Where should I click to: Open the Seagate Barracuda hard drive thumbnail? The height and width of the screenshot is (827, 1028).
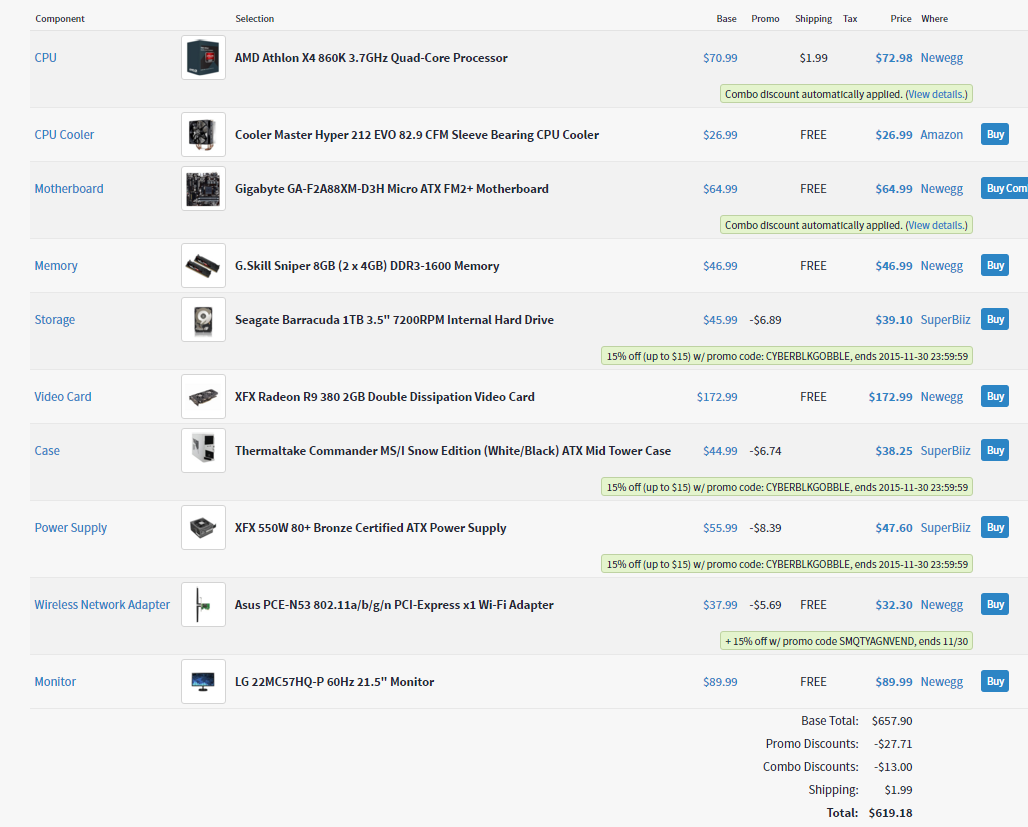point(203,319)
